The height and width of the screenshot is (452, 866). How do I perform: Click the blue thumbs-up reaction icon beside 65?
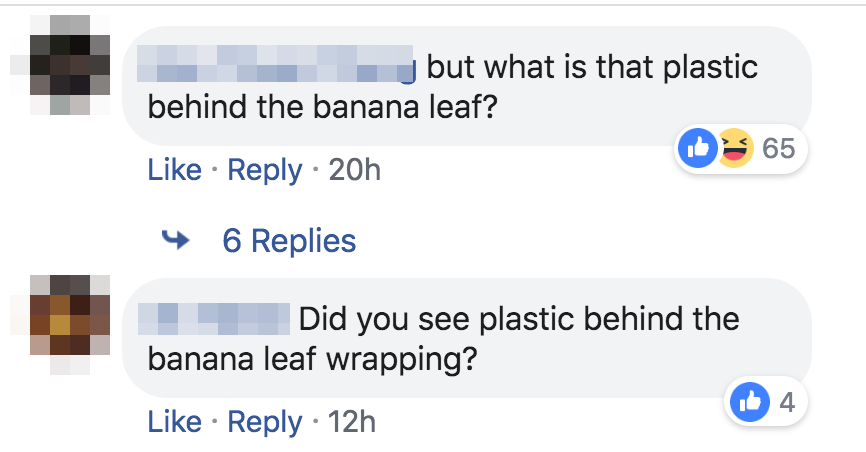pyautogui.click(x=697, y=149)
